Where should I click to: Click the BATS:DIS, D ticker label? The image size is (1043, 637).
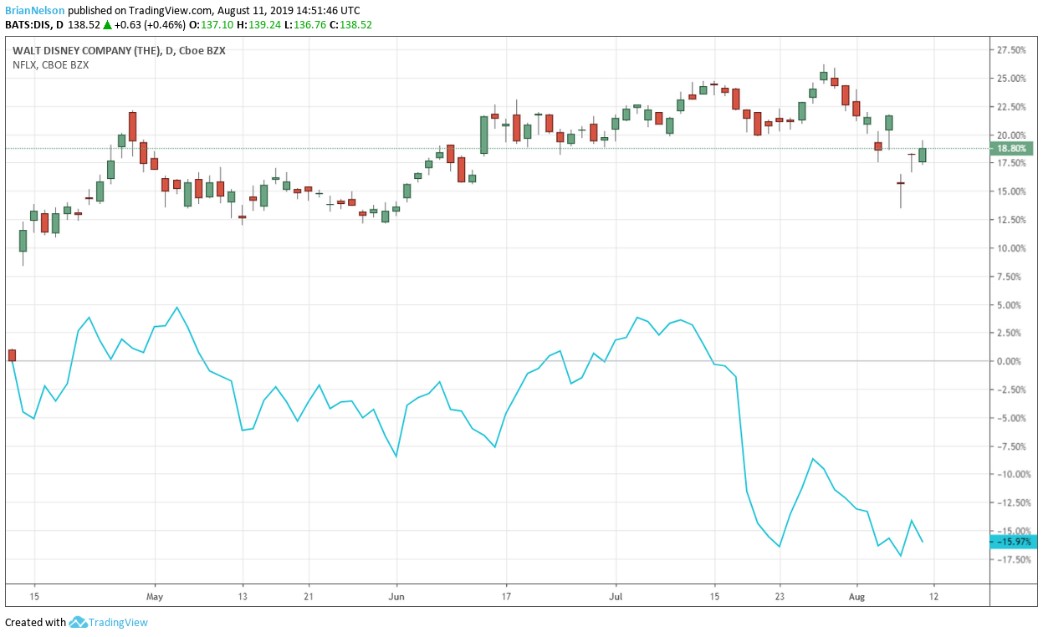pyautogui.click(x=35, y=24)
